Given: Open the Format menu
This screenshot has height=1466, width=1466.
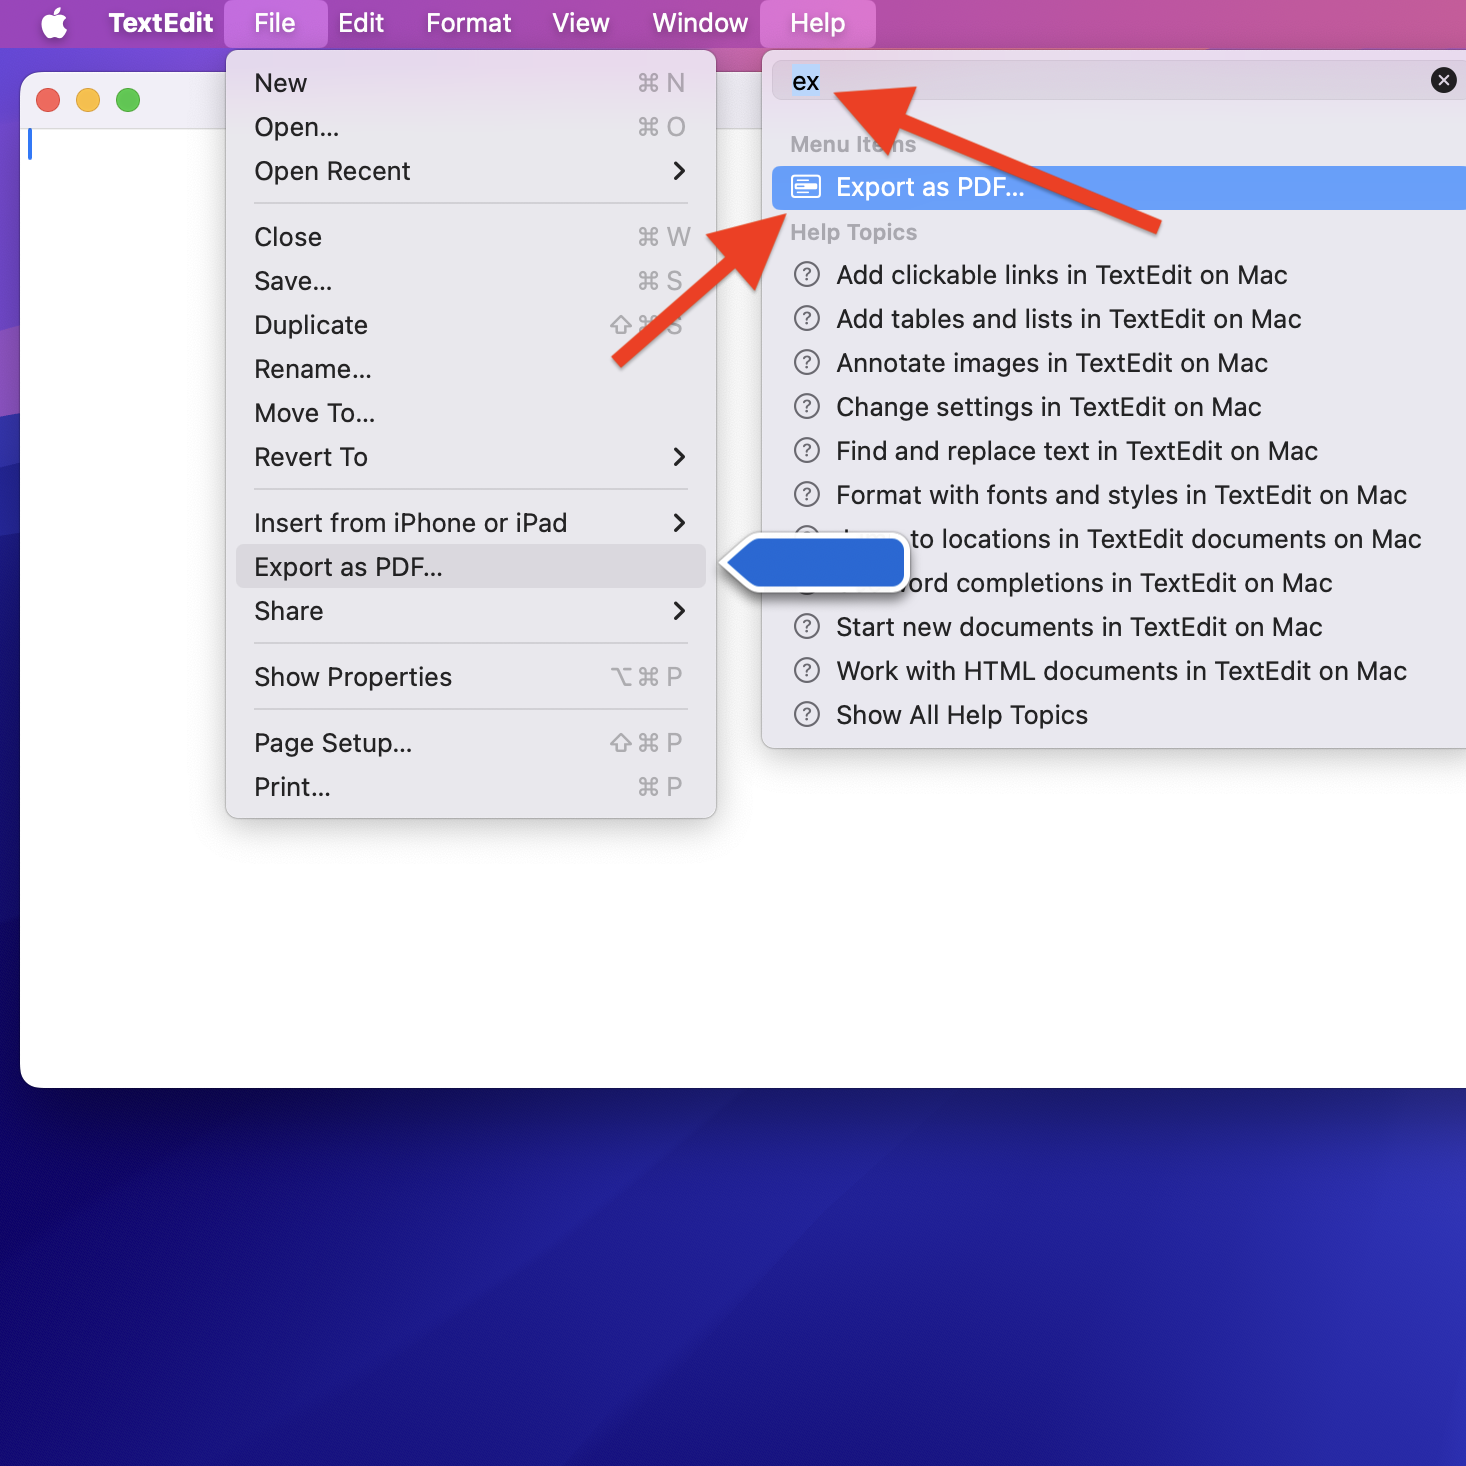Looking at the screenshot, I should [x=468, y=23].
